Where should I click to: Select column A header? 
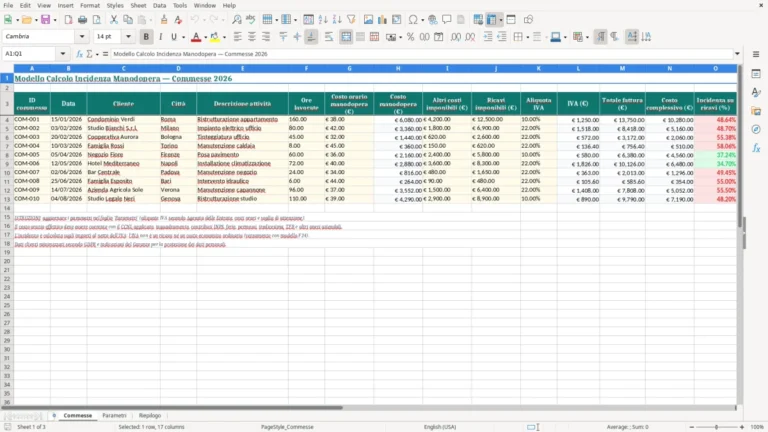32,69
